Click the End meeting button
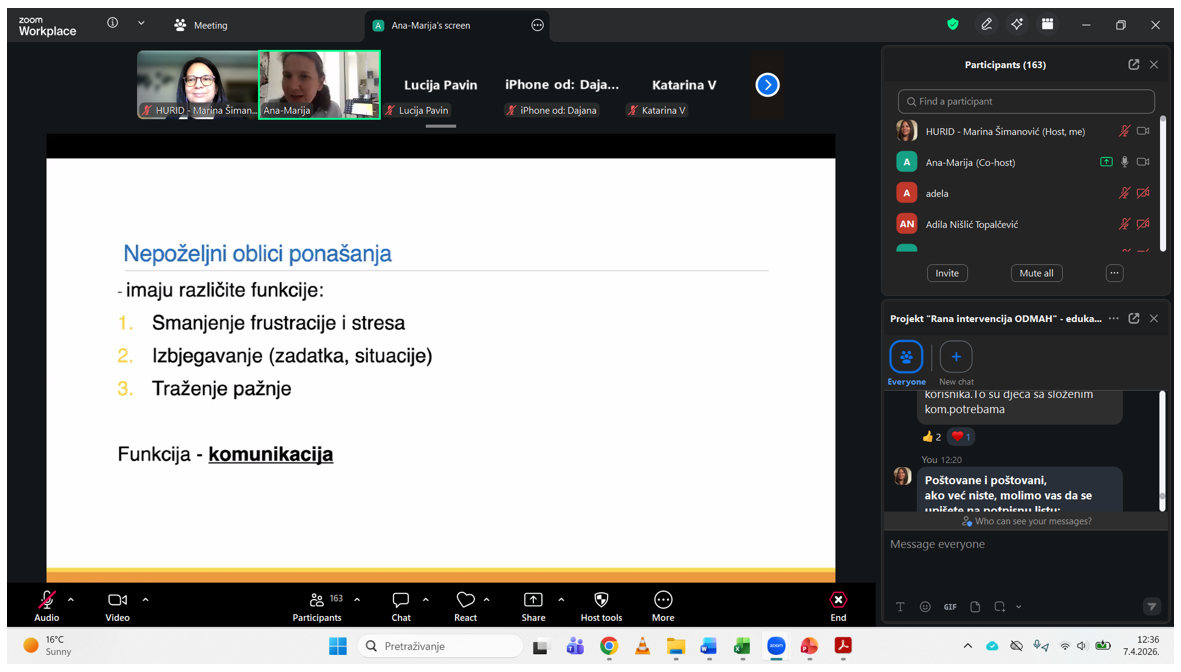This screenshot has height=672, width=1181. pos(838,604)
